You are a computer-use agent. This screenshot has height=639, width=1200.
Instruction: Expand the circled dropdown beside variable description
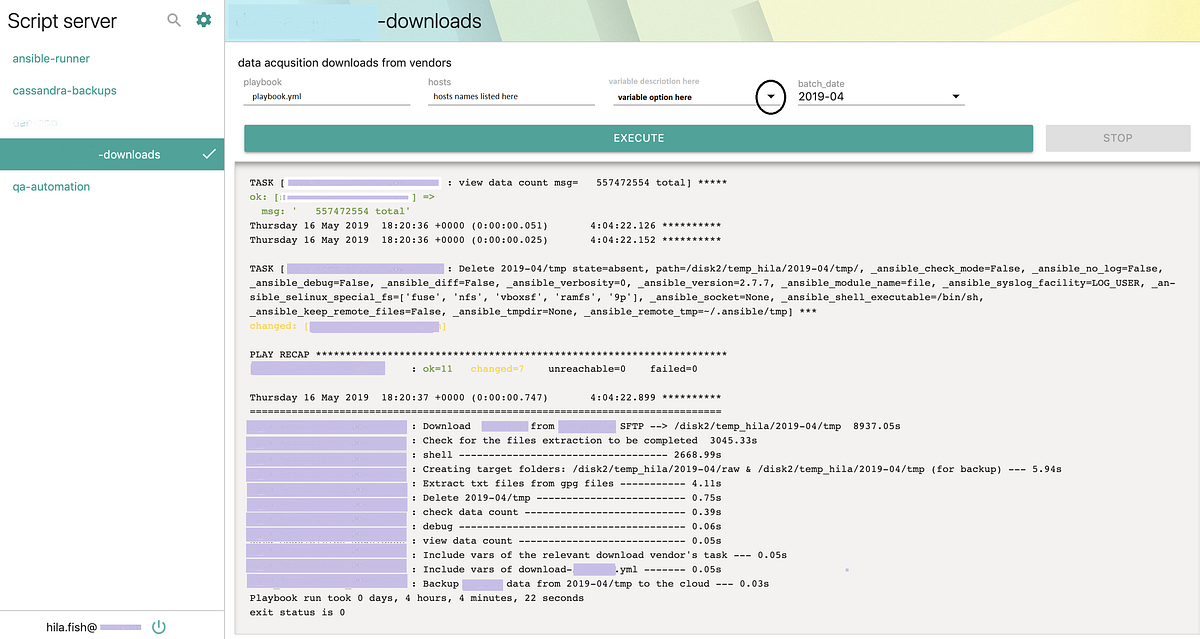click(x=770, y=96)
